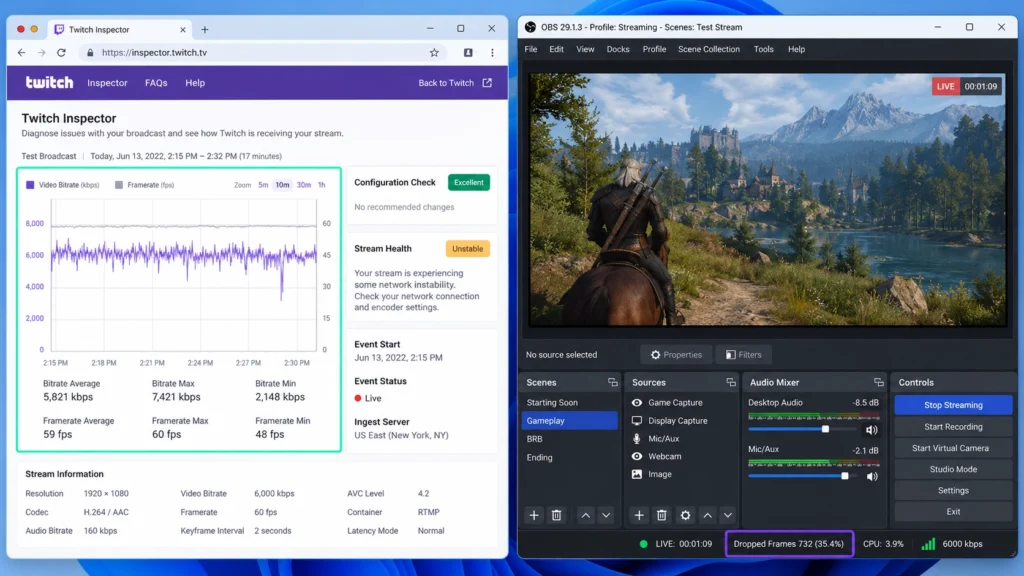Viewport: 1024px width, 576px height.
Task: Click Exit button in Controls
Action: (953, 511)
